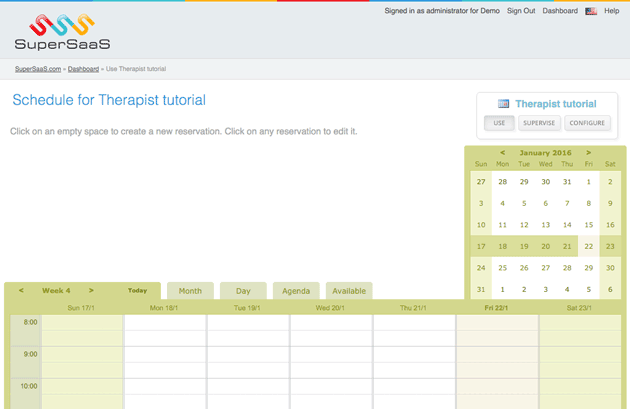
Task: Create reservation Wednesday 20/1 at 9:00
Action: point(331,355)
